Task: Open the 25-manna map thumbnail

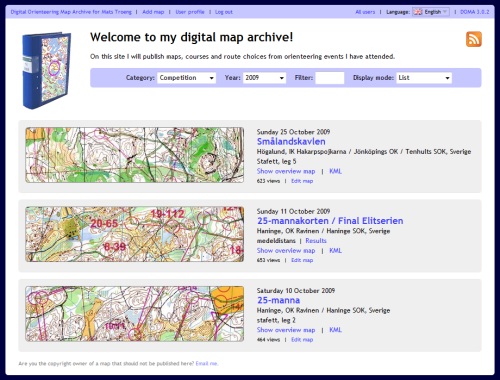Action: [135, 313]
